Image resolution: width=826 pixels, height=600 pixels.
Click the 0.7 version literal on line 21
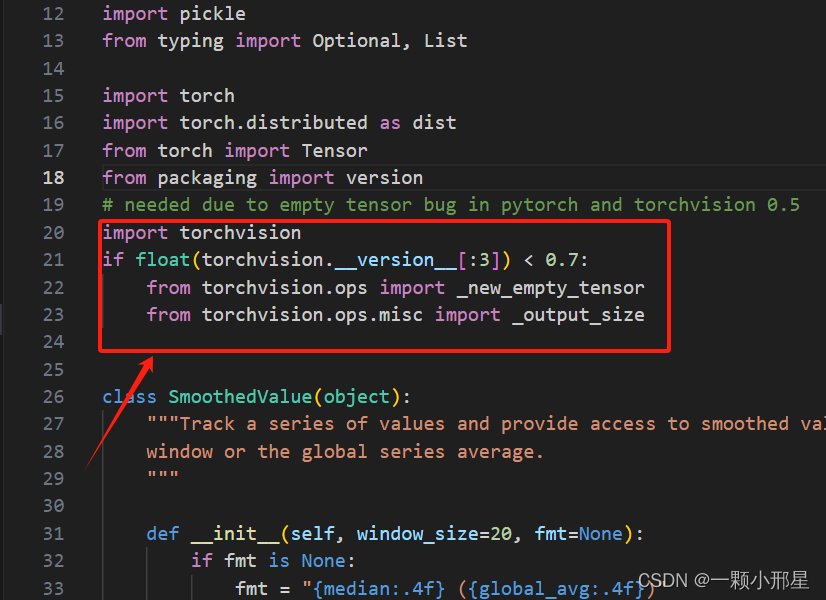point(563,259)
